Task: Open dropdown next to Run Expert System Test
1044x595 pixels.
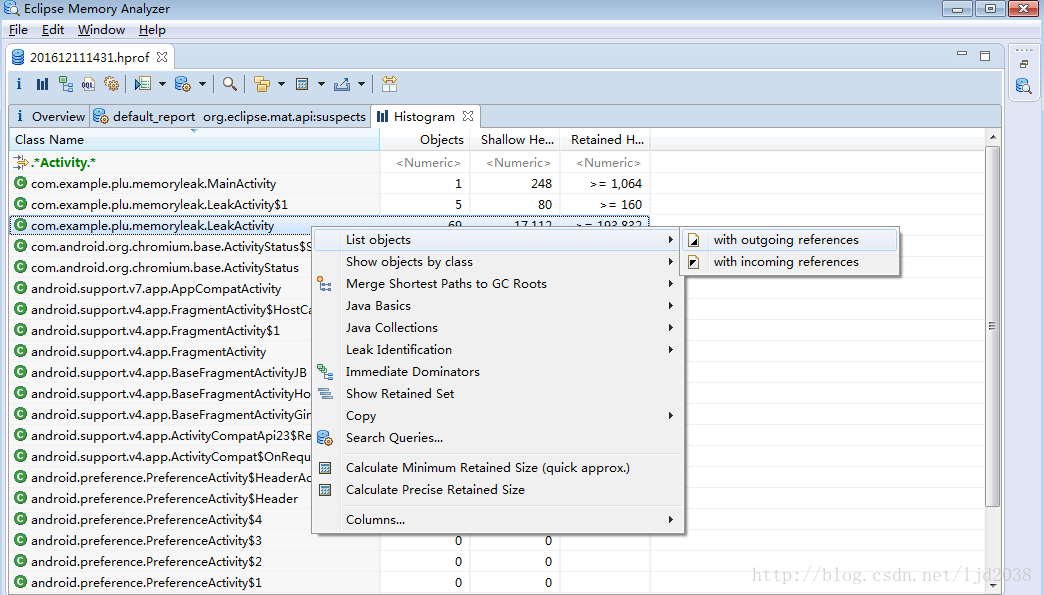Action: tap(162, 84)
